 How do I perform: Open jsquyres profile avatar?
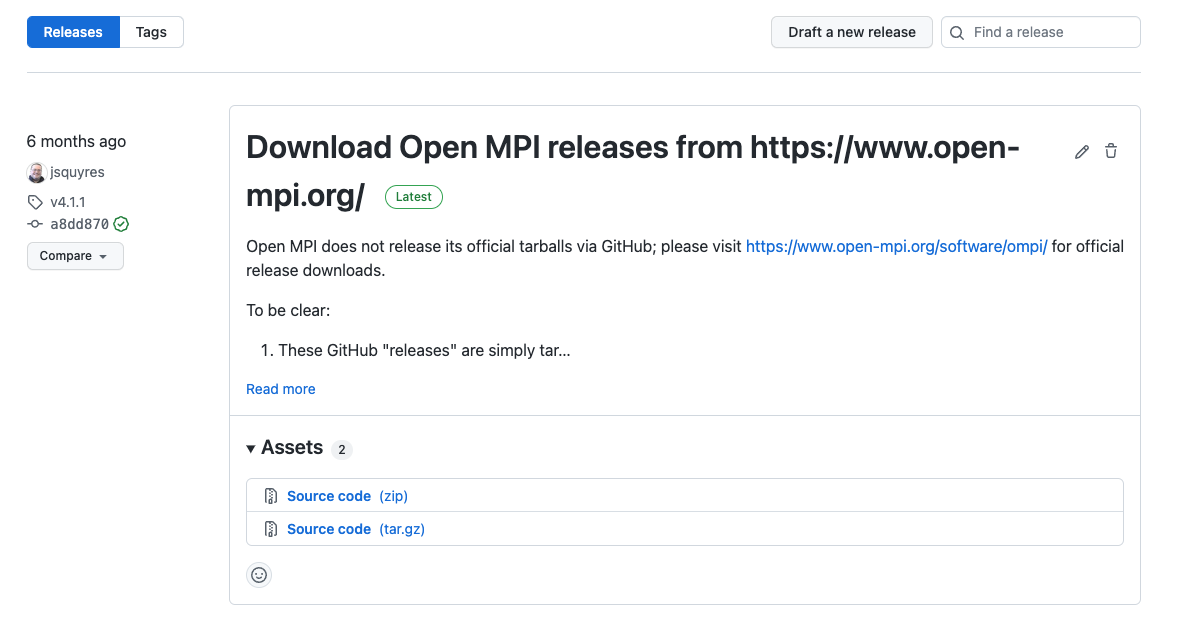pyautogui.click(x=36, y=172)
